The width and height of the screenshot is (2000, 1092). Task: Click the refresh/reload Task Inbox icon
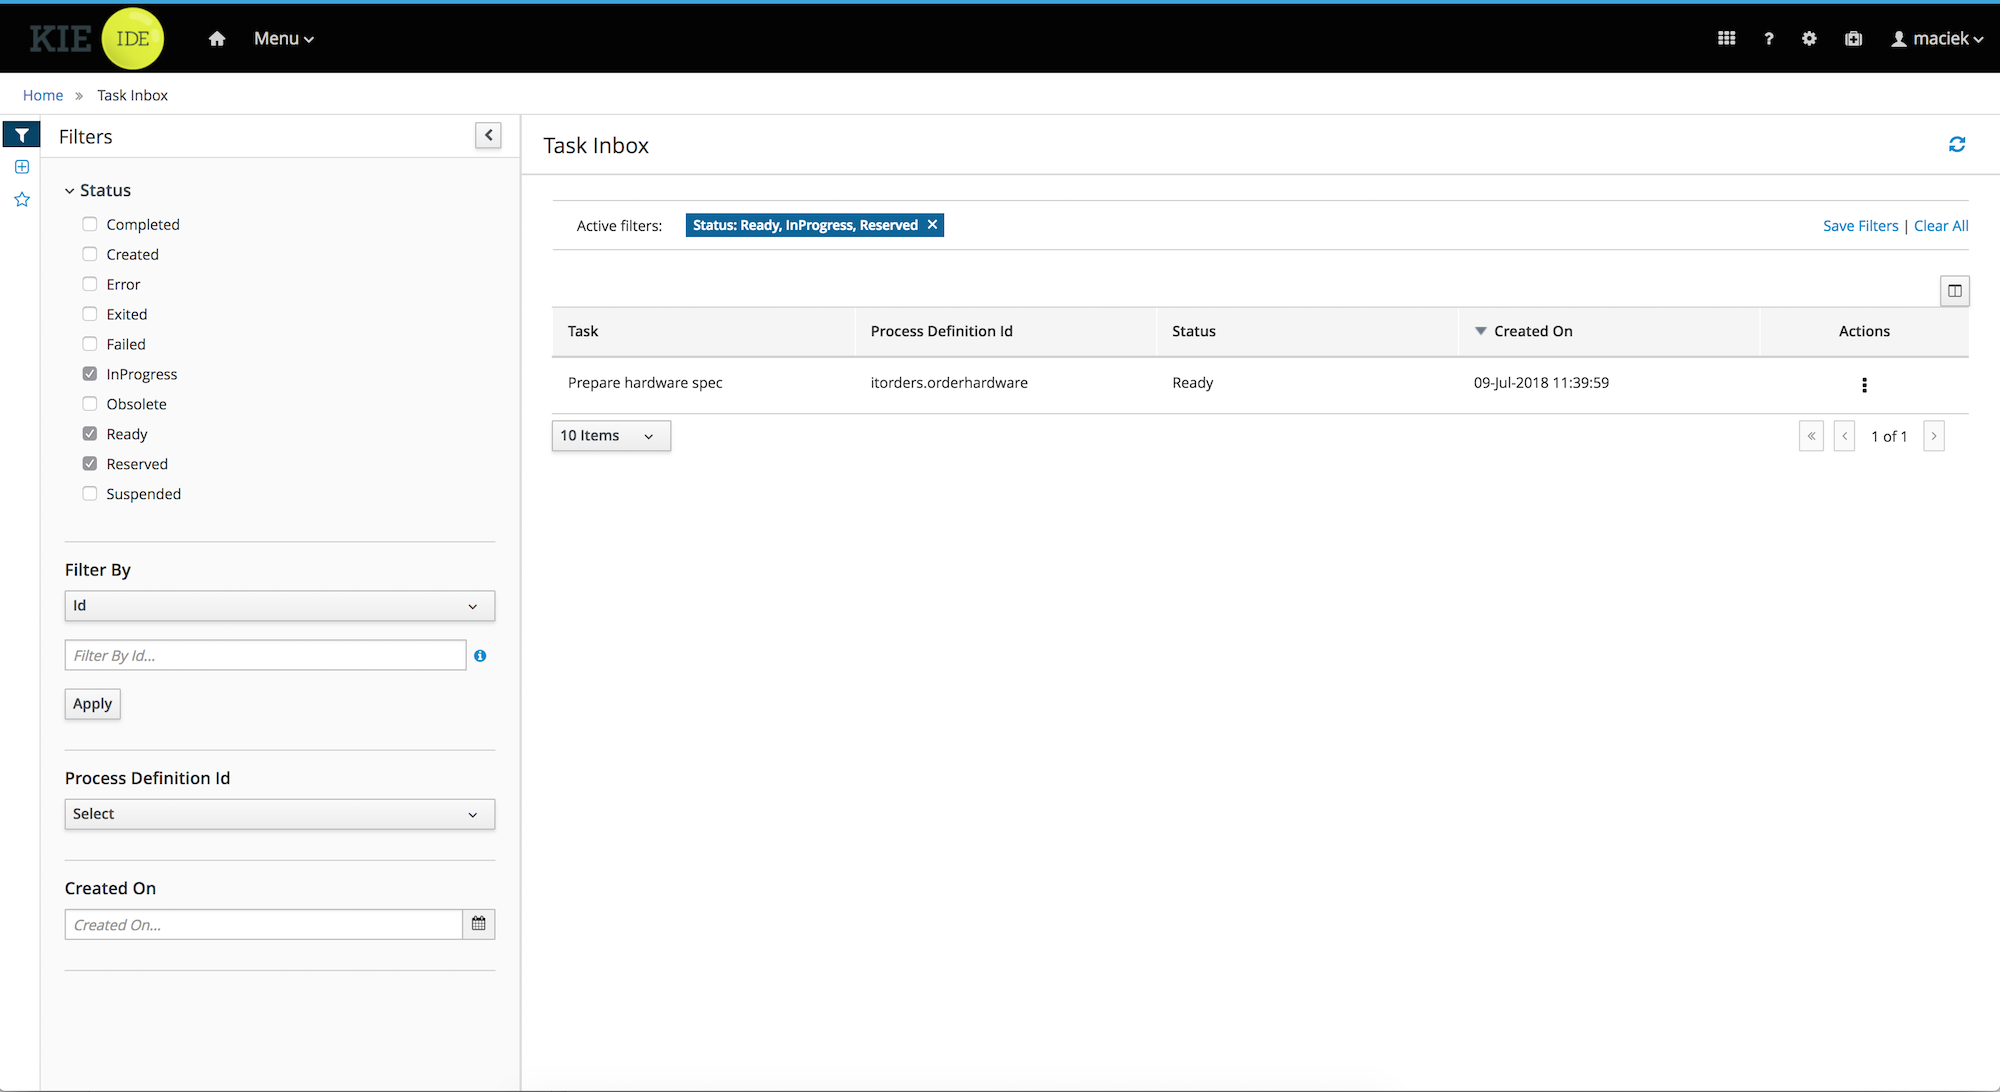pos(1957,144)
